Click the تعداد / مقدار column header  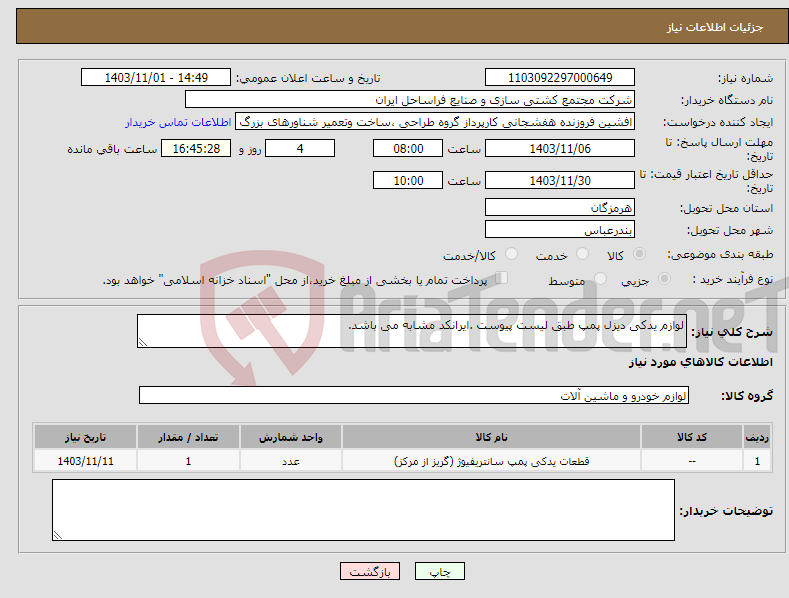(188, 437)
